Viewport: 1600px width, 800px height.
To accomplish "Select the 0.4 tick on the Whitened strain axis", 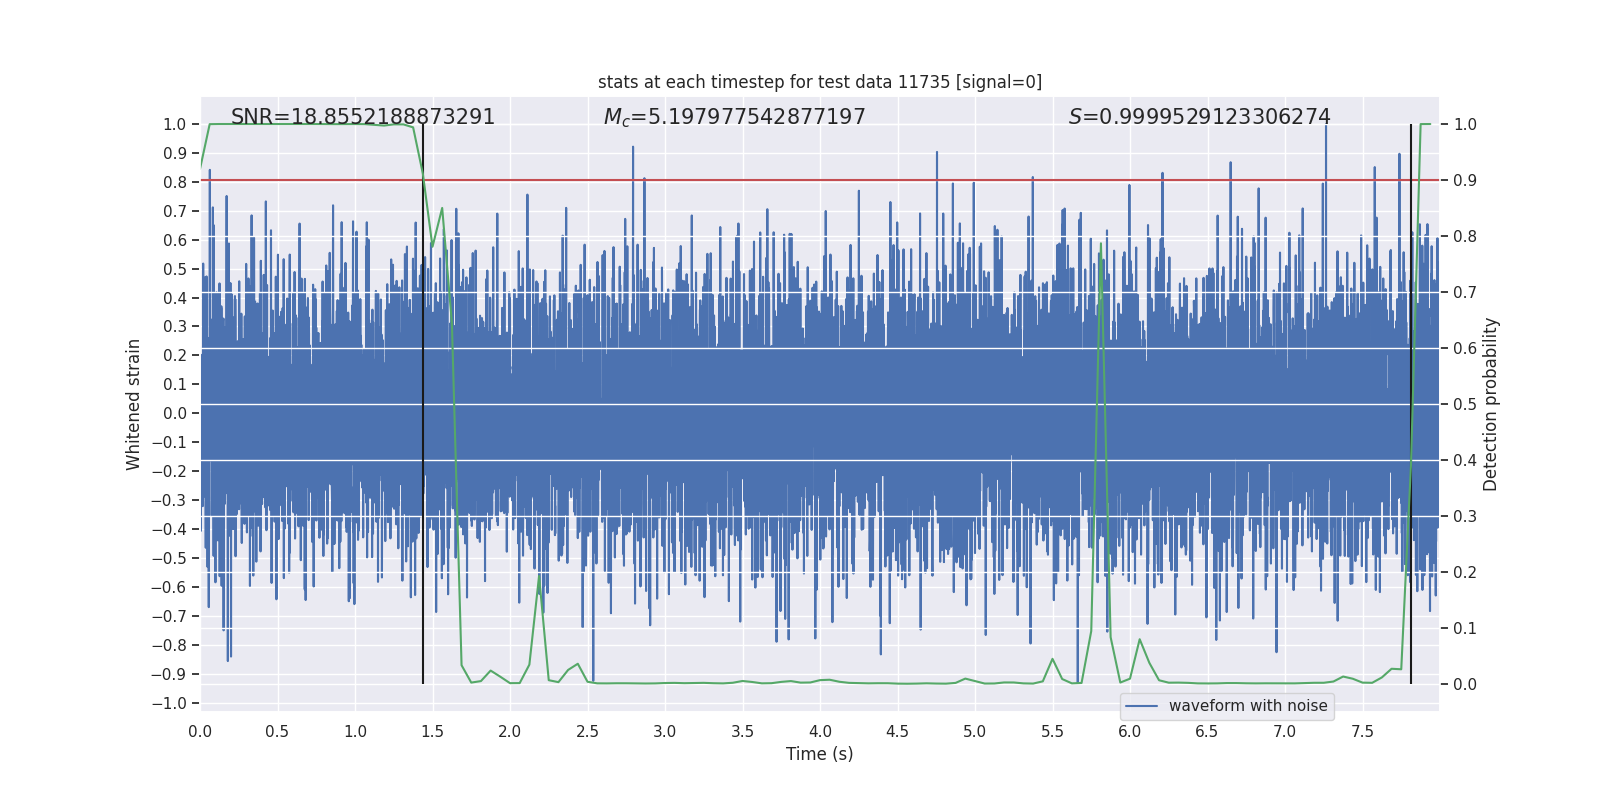I will coord(175,298).
